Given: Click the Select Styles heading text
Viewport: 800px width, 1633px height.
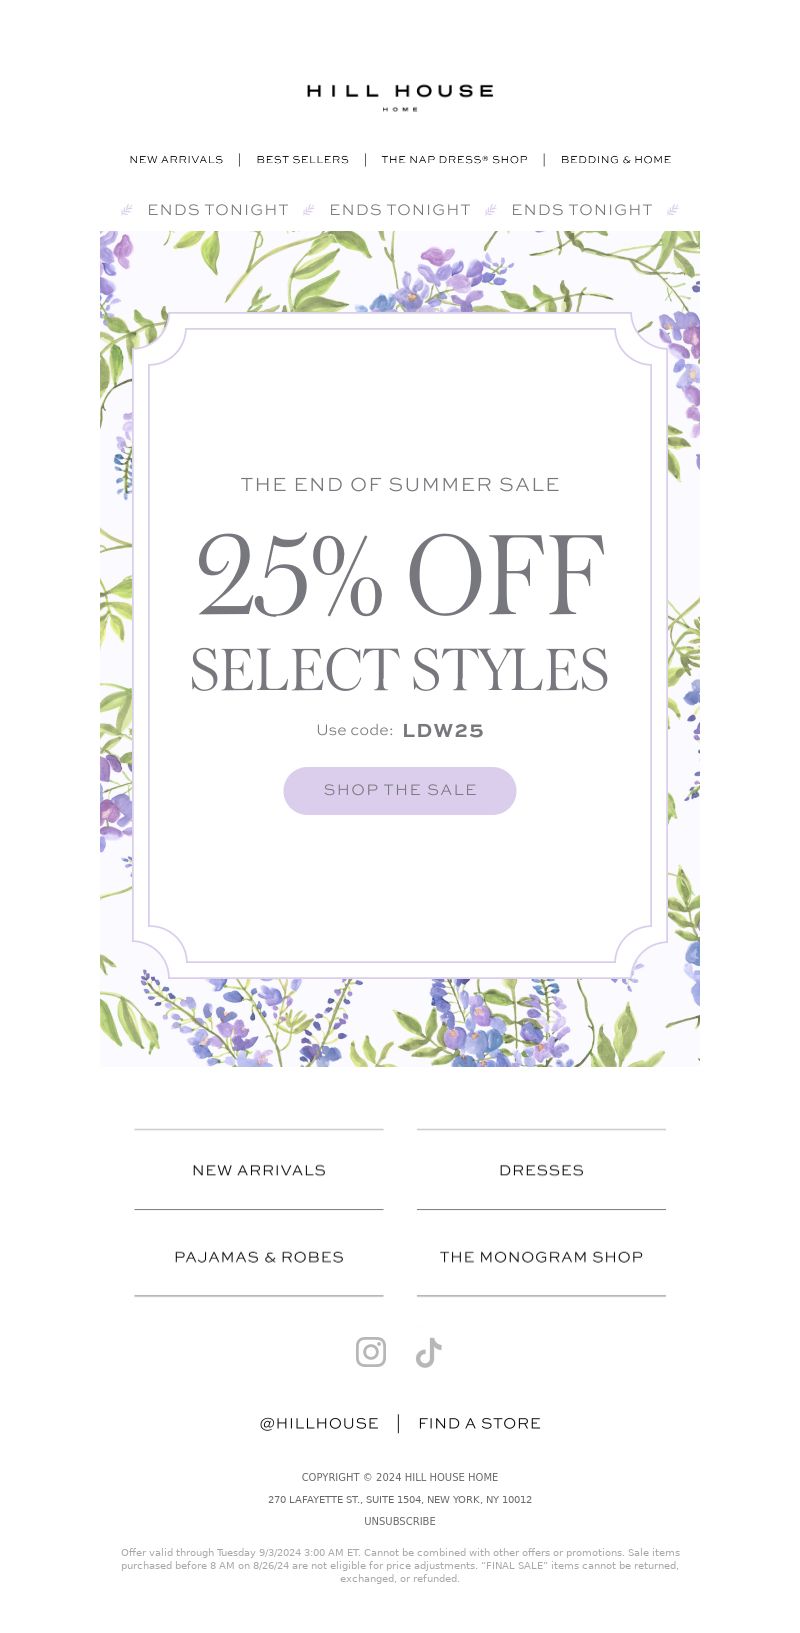Looking at the screenshot, I should point(400,670).
